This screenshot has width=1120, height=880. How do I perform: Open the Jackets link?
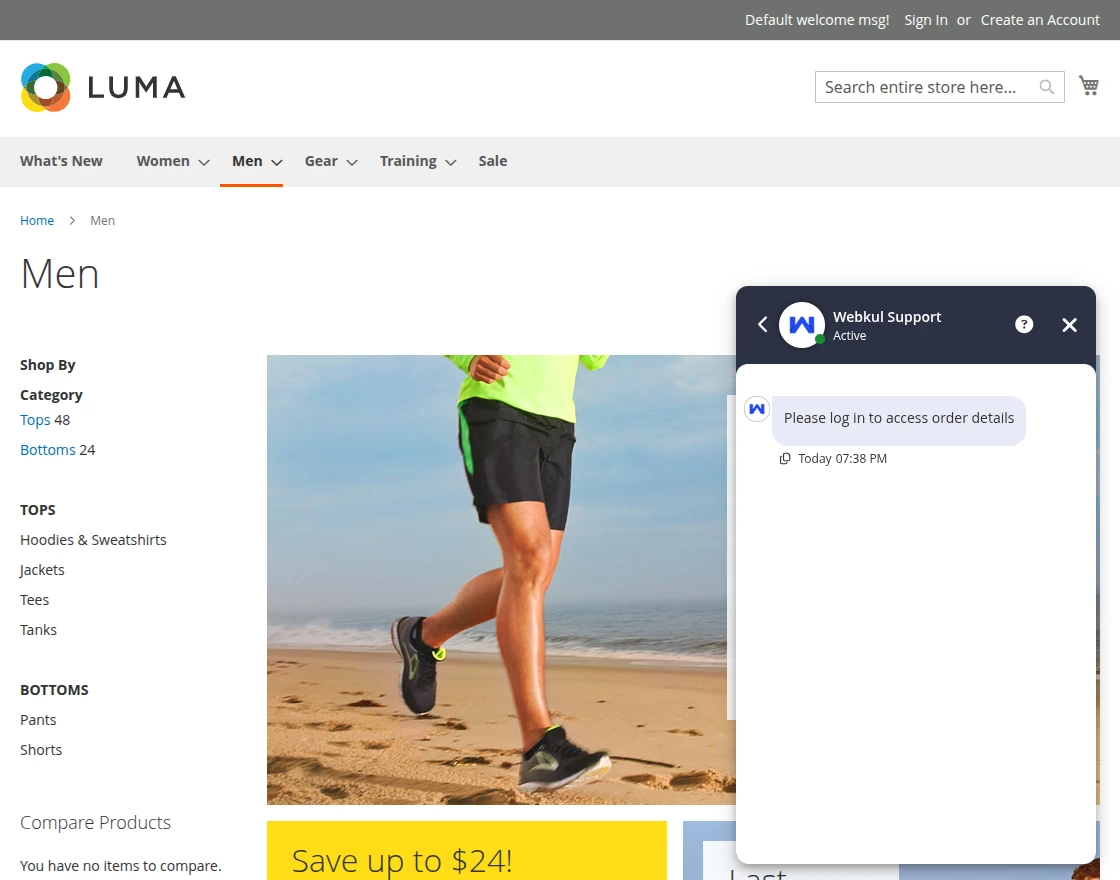click(42, 570)
